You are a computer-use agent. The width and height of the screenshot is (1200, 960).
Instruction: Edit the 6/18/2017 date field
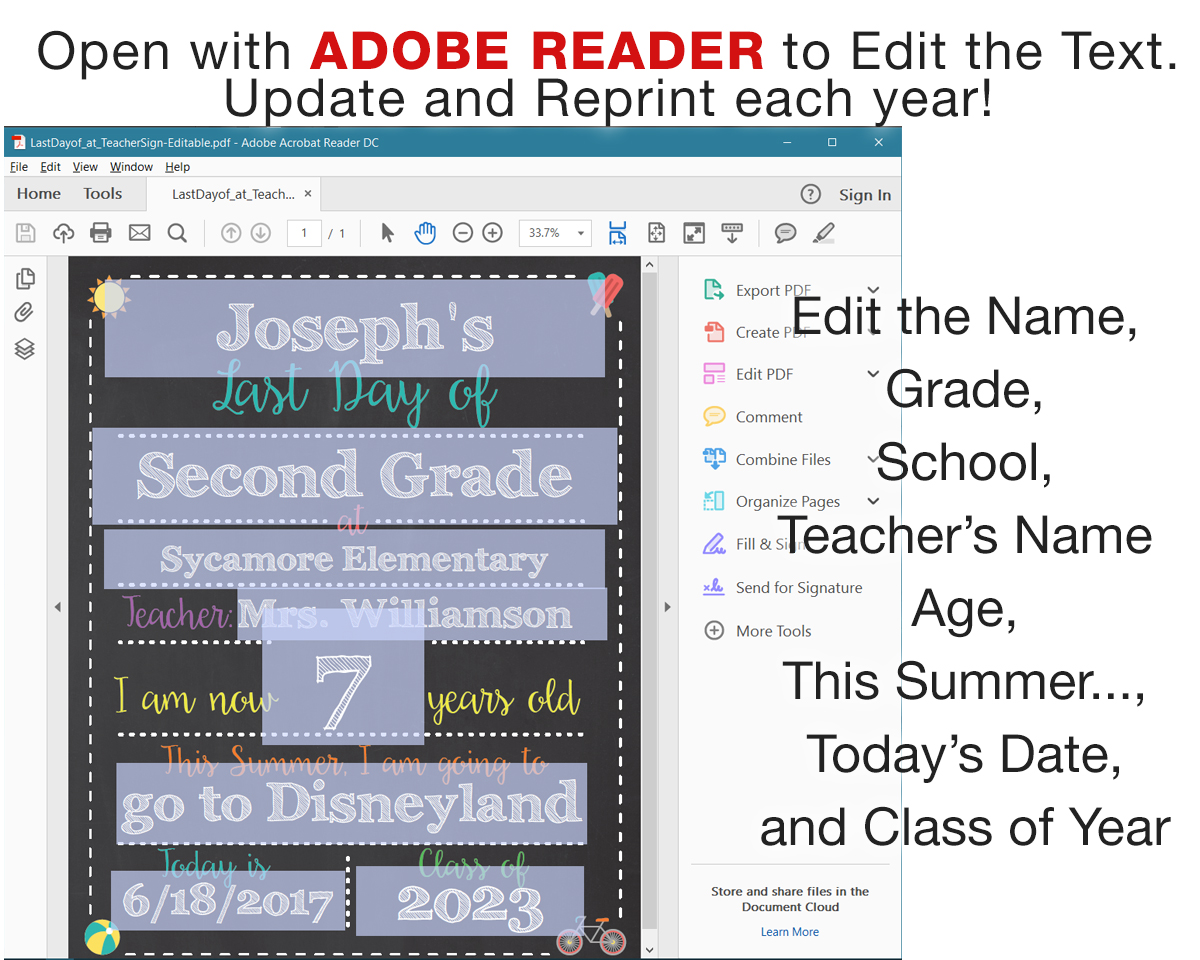click(x=228, y=900)
